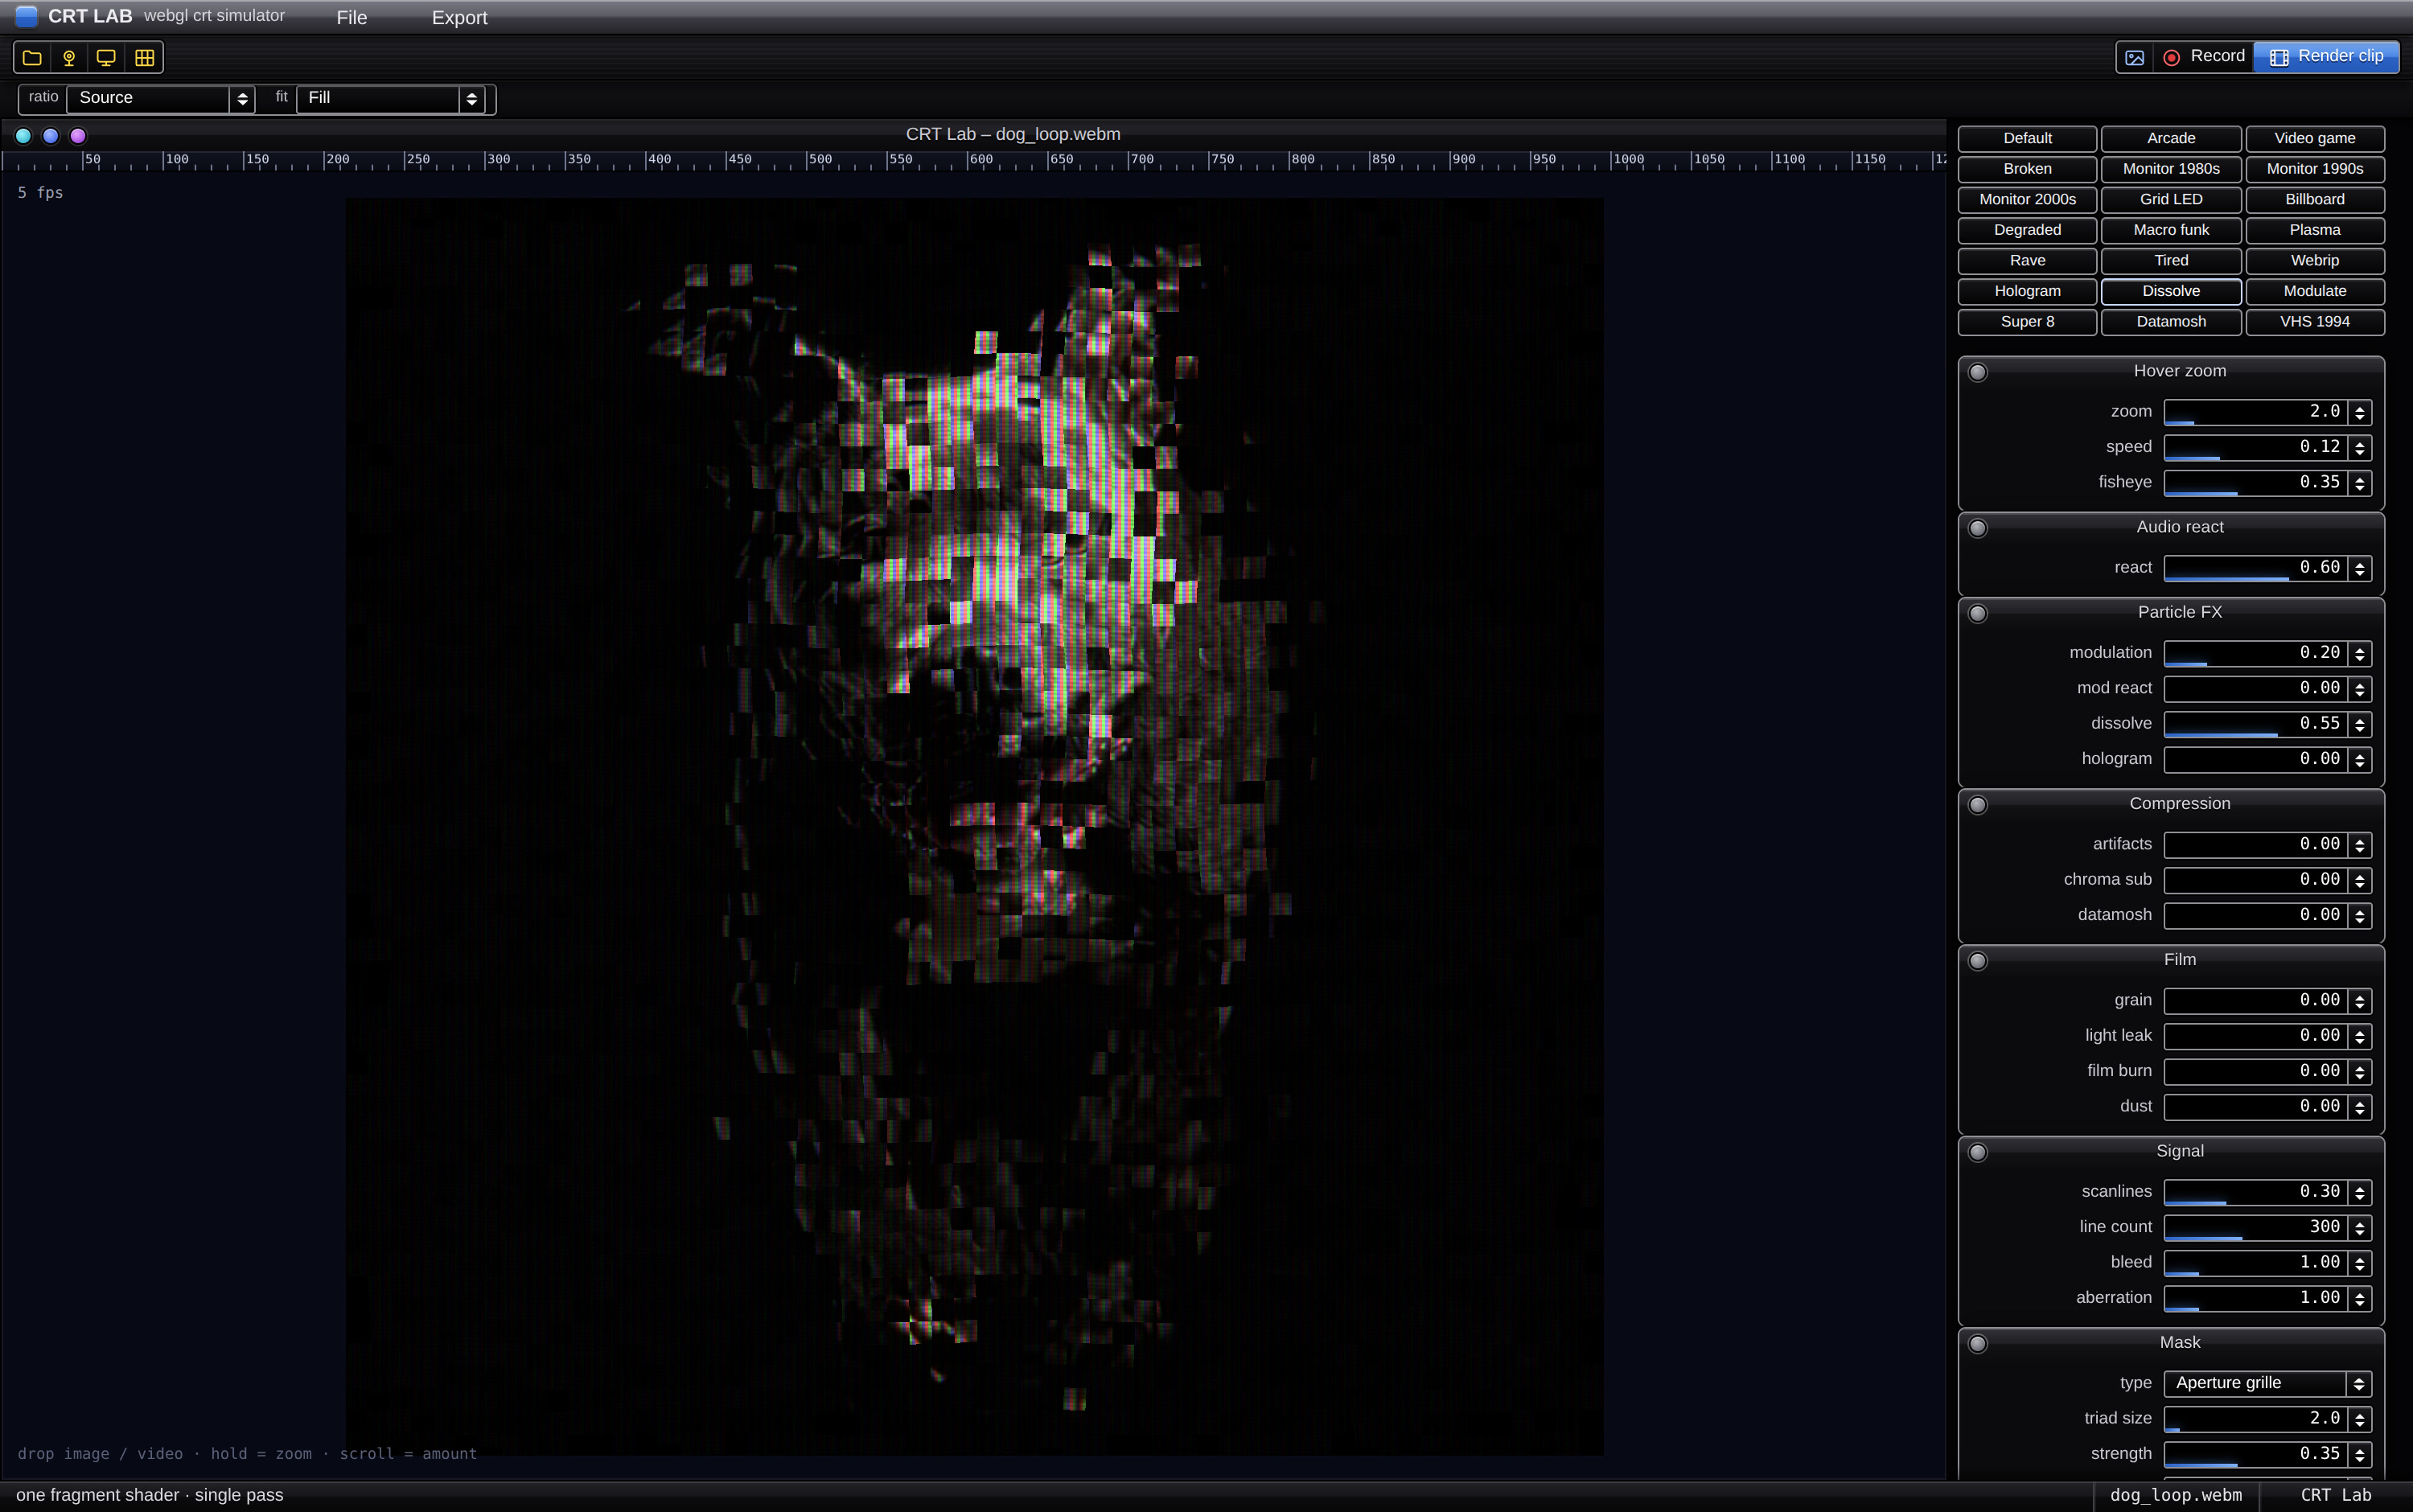Viewport: 2413px width, 1512px height.
Task: Click the dog_loop.webm status bar entry
Action: [2175, 1495]
